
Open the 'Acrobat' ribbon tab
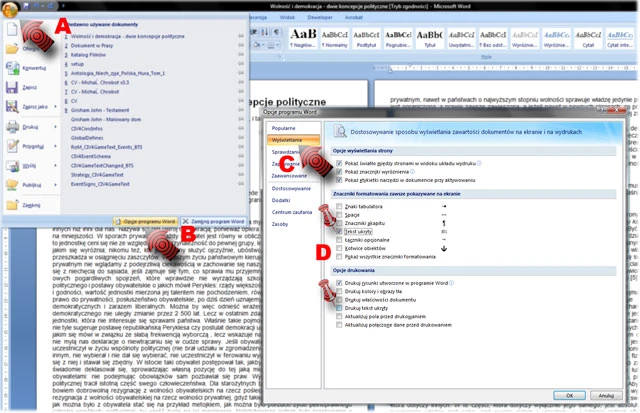pos(353,18)
